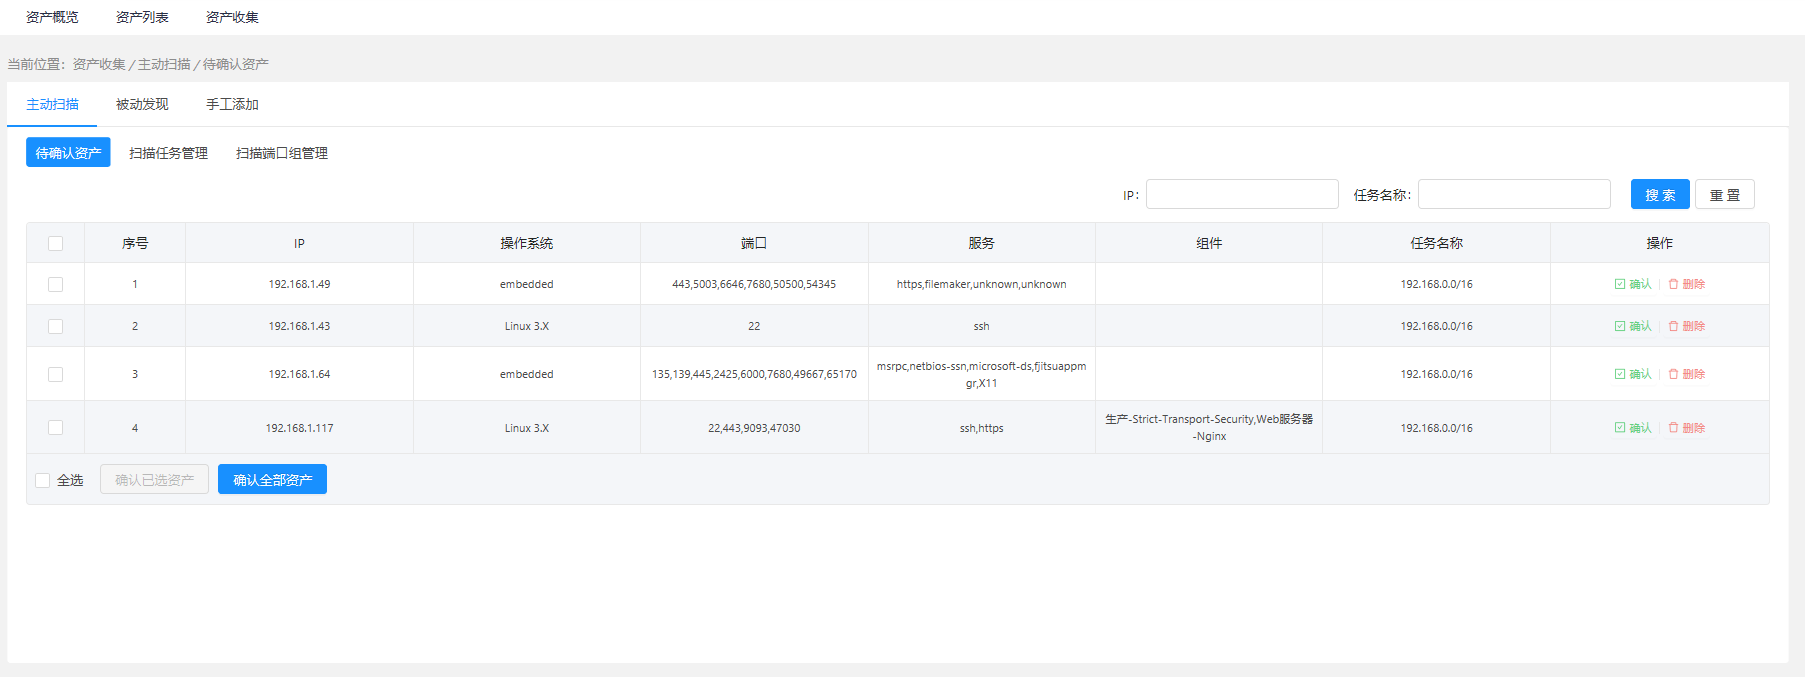The height and width of the screenshot is (677, 1805).
Task: Open the 扫描任务管理 sub-tab
Action: (168, 153)
